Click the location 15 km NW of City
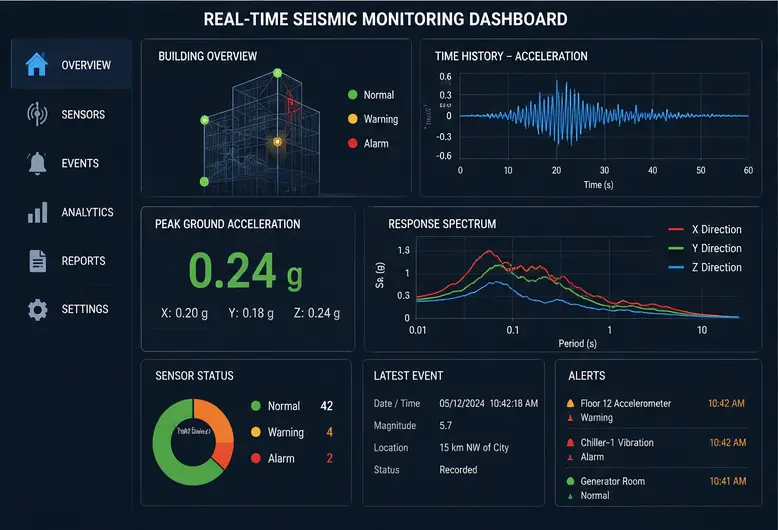The height and width of the screenshot is (530, 778). [x=474, y=448]
